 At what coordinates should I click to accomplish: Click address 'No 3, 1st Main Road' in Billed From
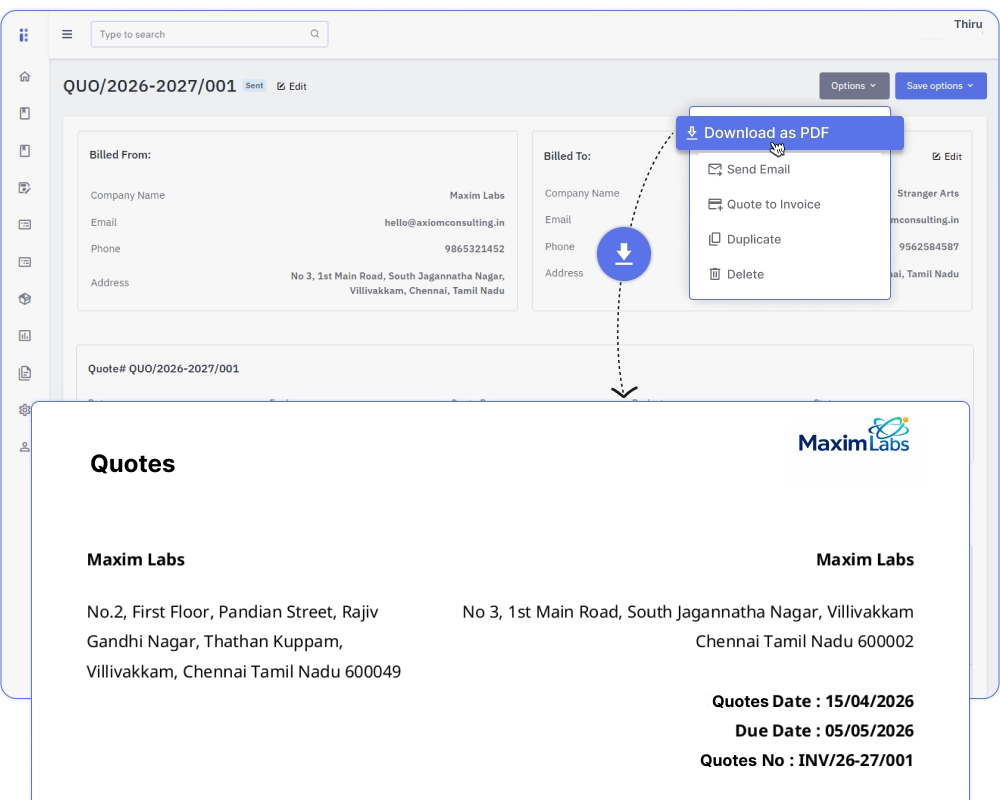397,283
